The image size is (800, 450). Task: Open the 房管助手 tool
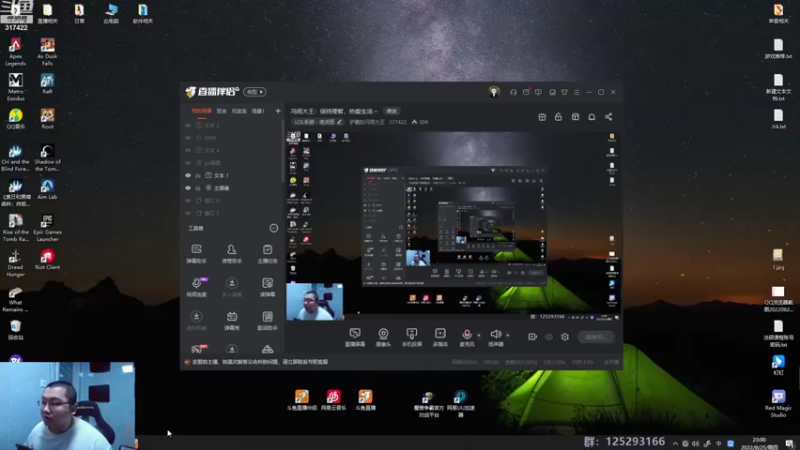click(x=232, y=254)
